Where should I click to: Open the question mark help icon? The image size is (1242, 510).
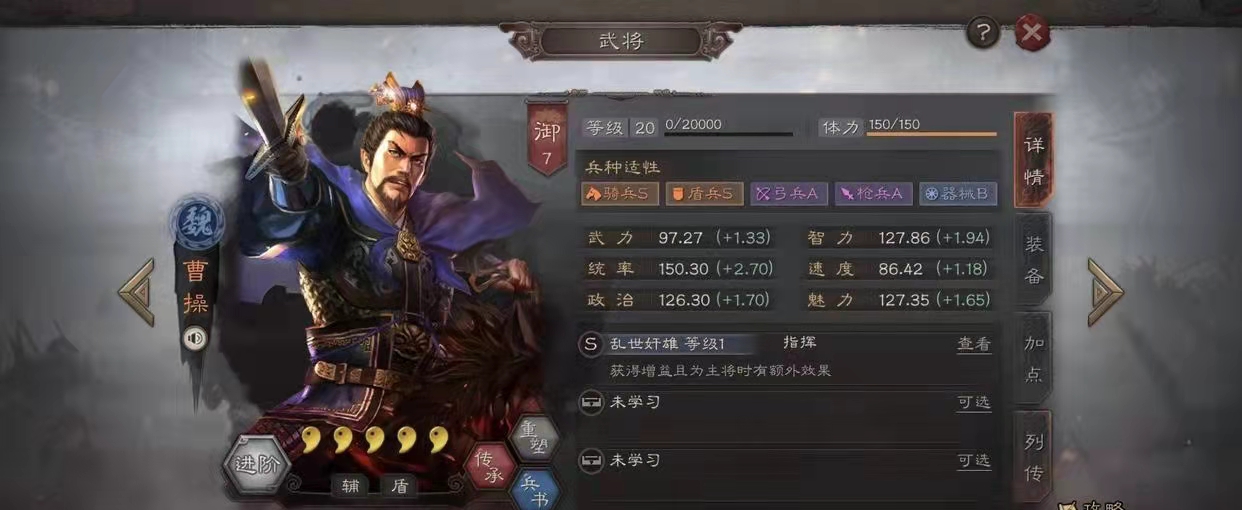pyautogui.click(x=983, y=33)
